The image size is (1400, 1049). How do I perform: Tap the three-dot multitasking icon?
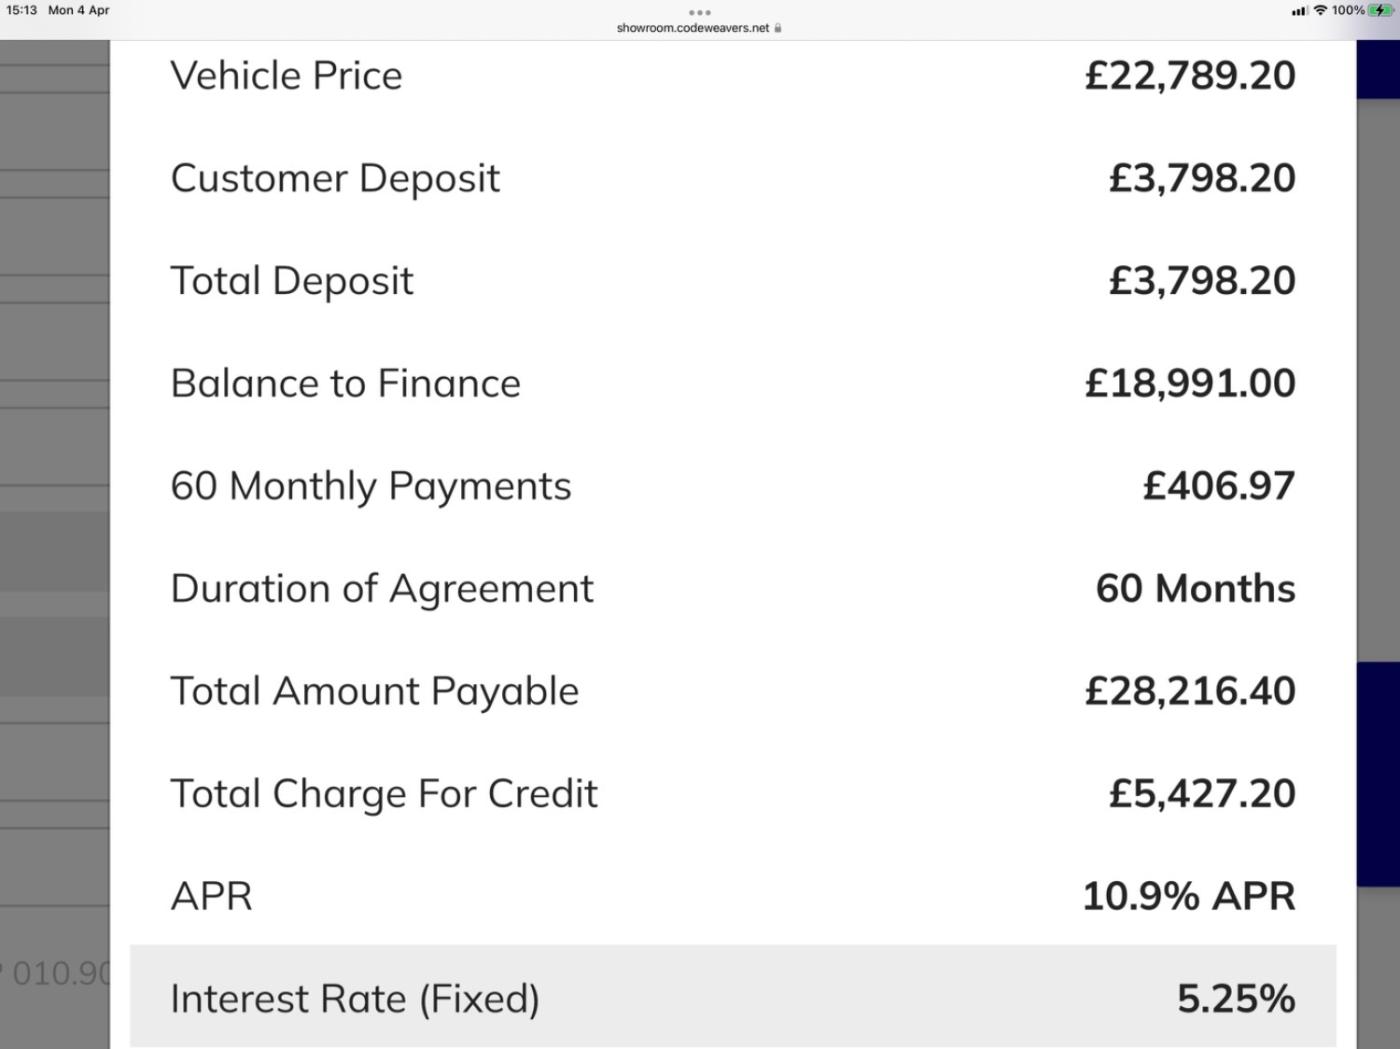point(700,13)
